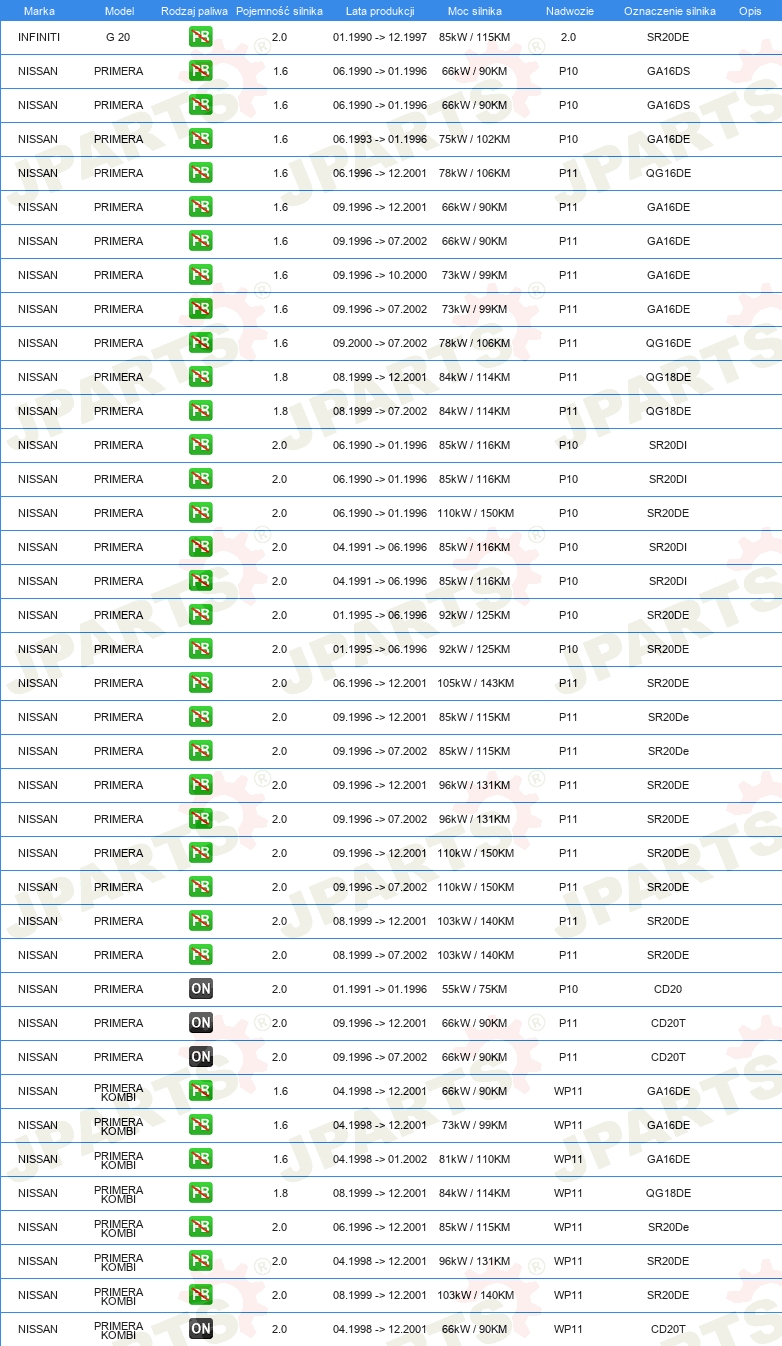782x1346 pixels.
Task: Click the fuel icon for Primera 75kW / 102KM
Action: [200, 139]
